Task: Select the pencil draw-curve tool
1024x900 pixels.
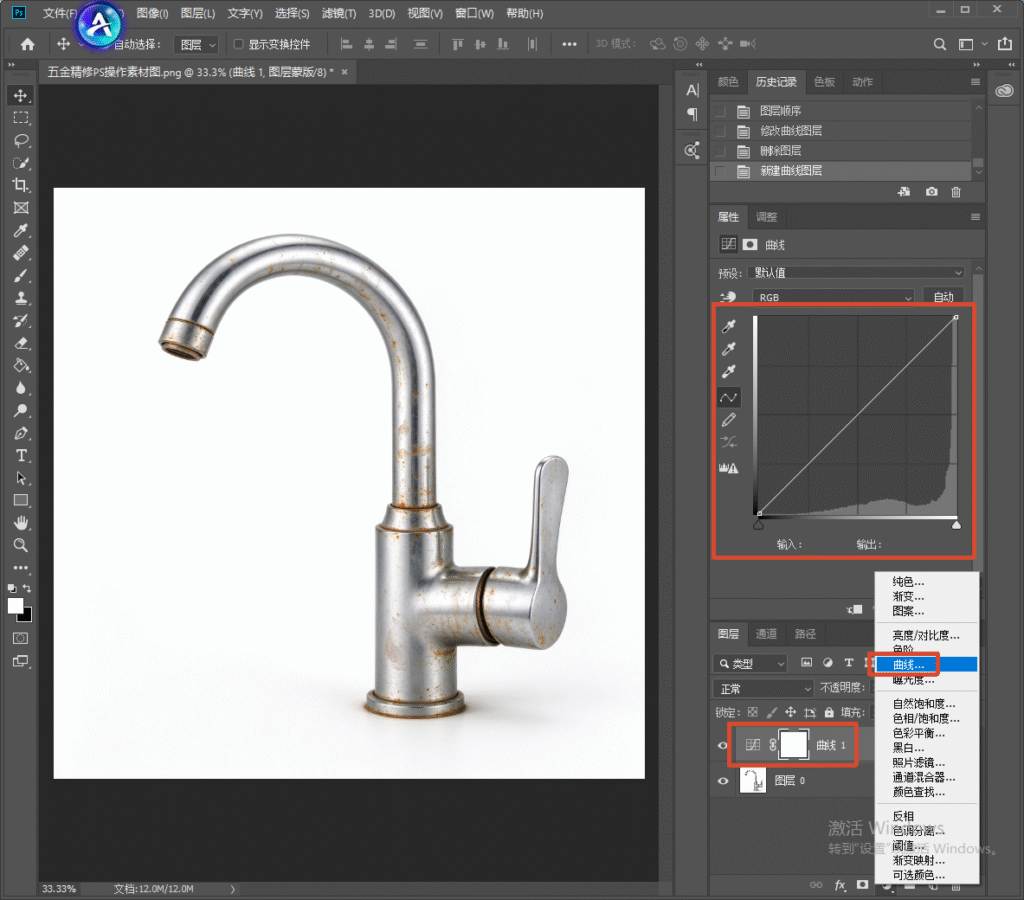Action: coord(729,420)
